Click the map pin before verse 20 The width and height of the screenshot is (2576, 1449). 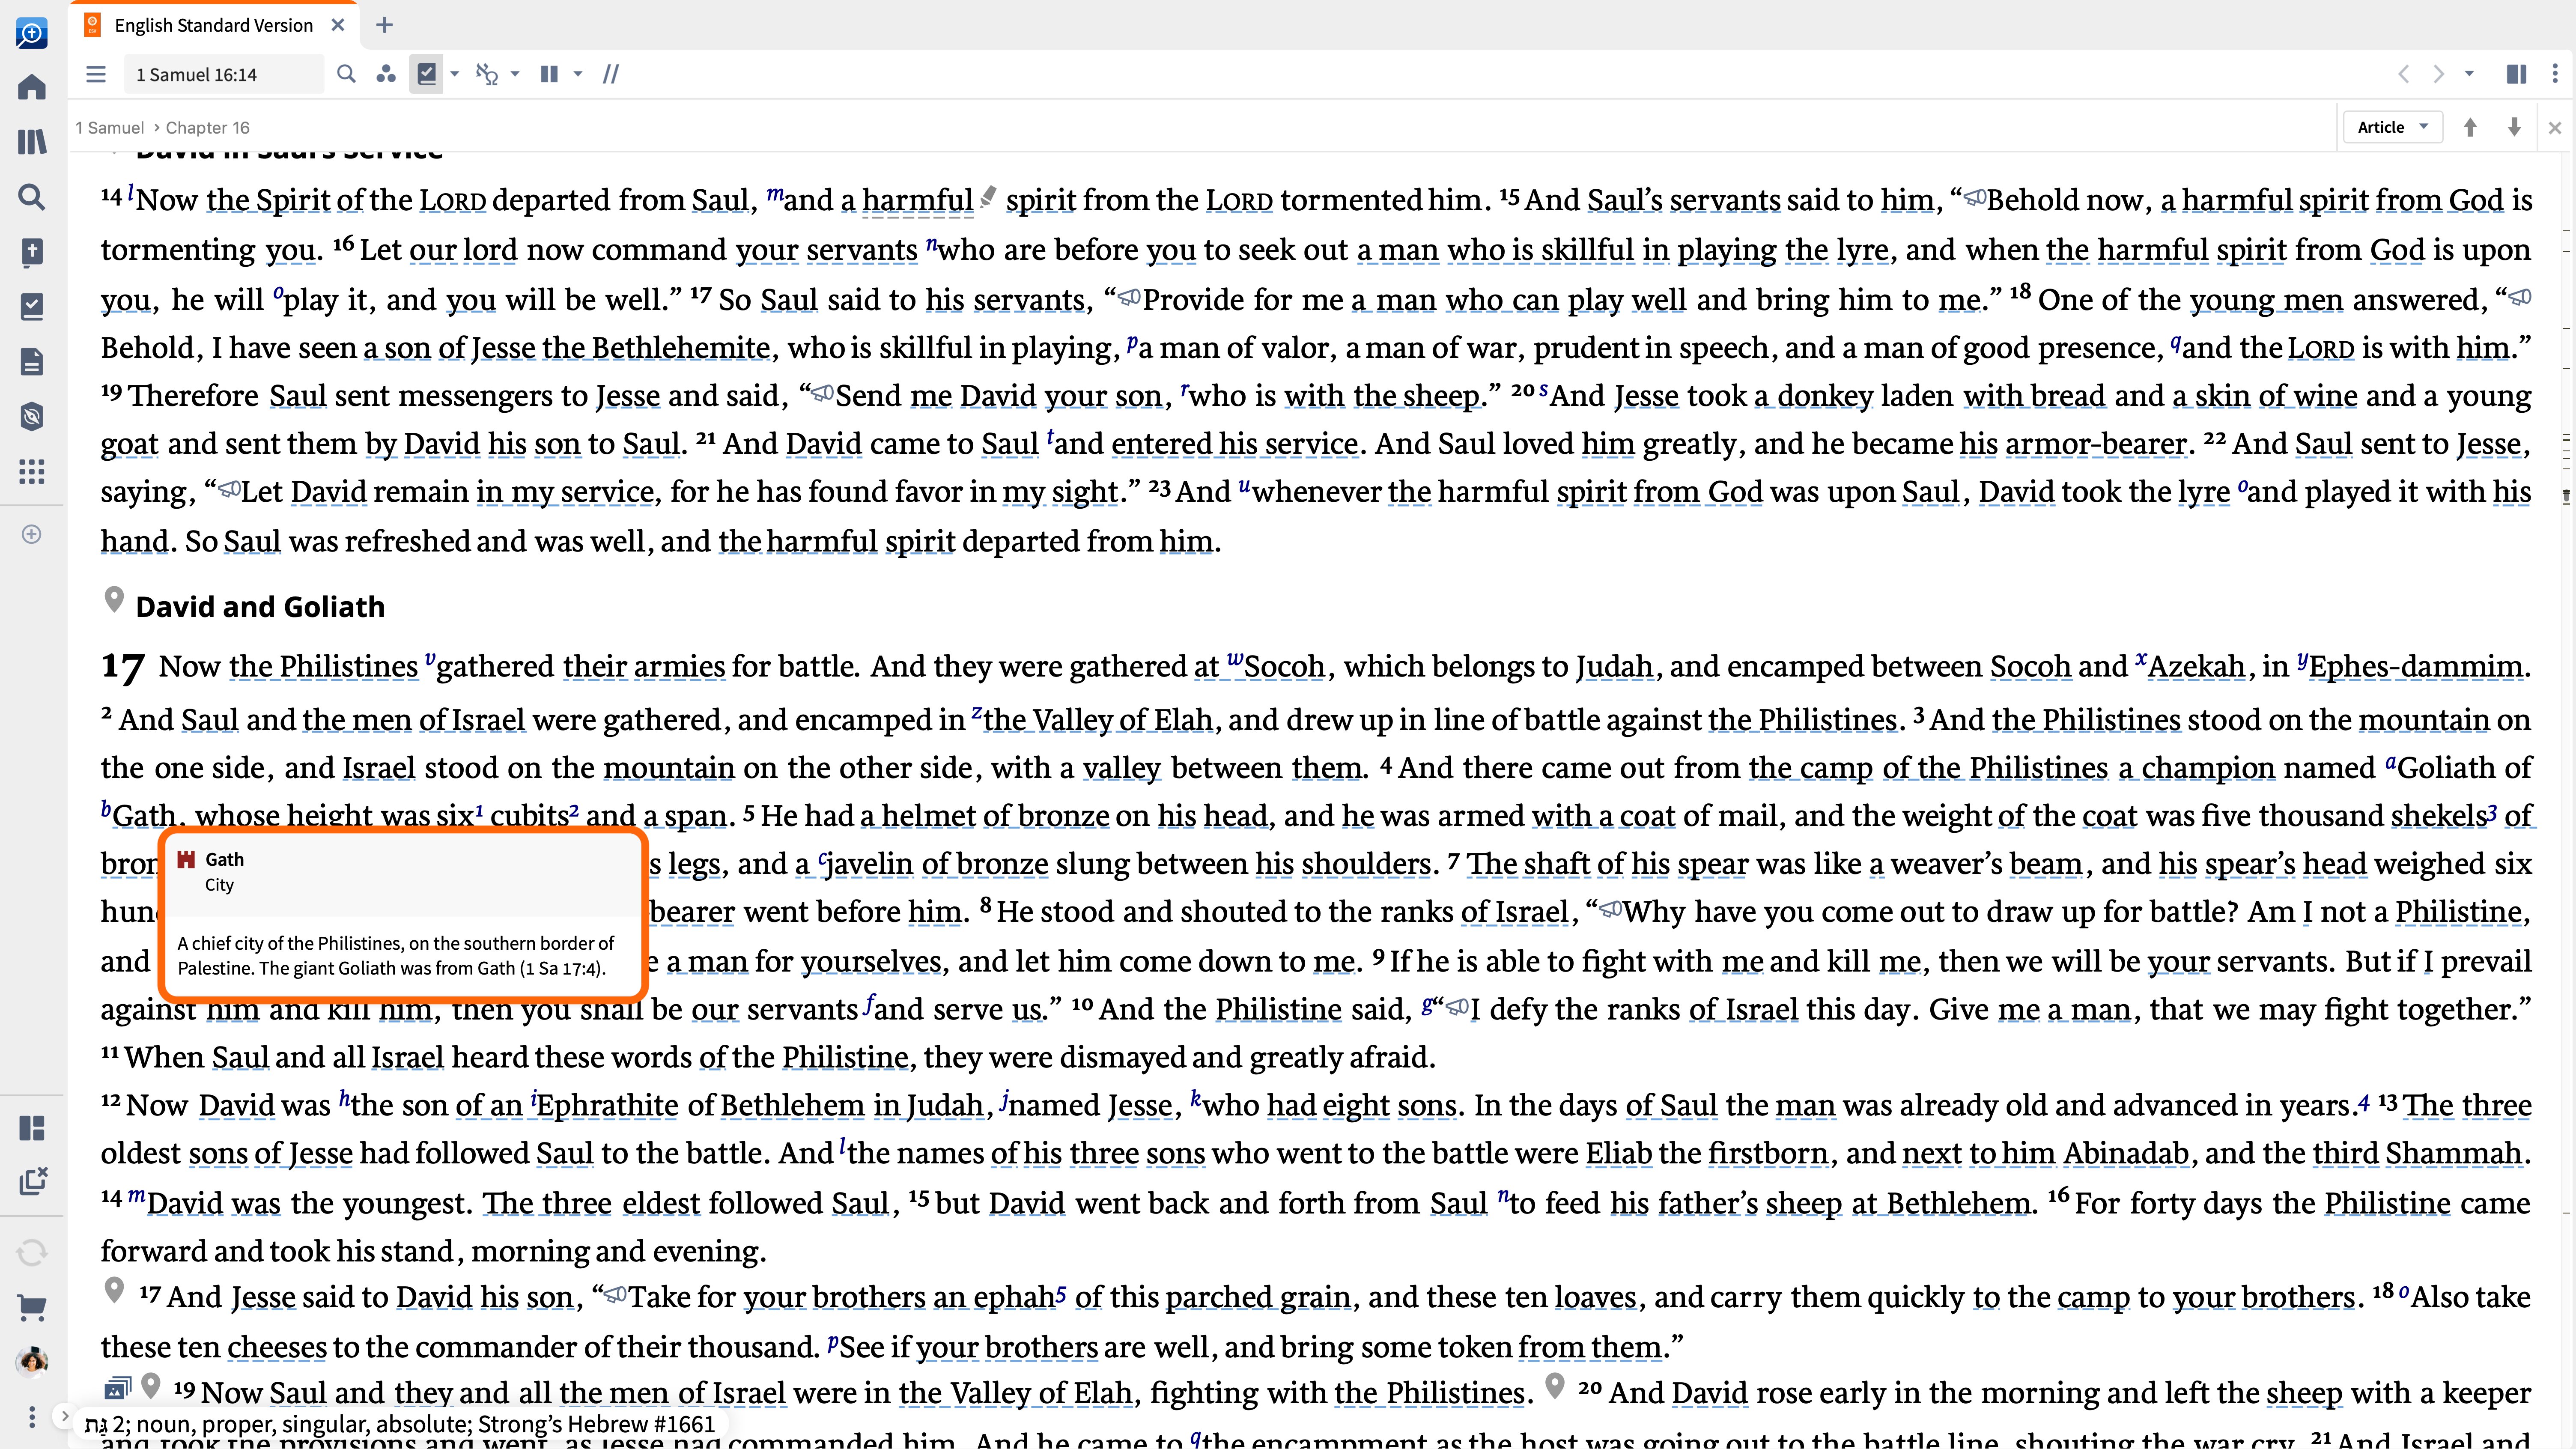point(1555,1386)
